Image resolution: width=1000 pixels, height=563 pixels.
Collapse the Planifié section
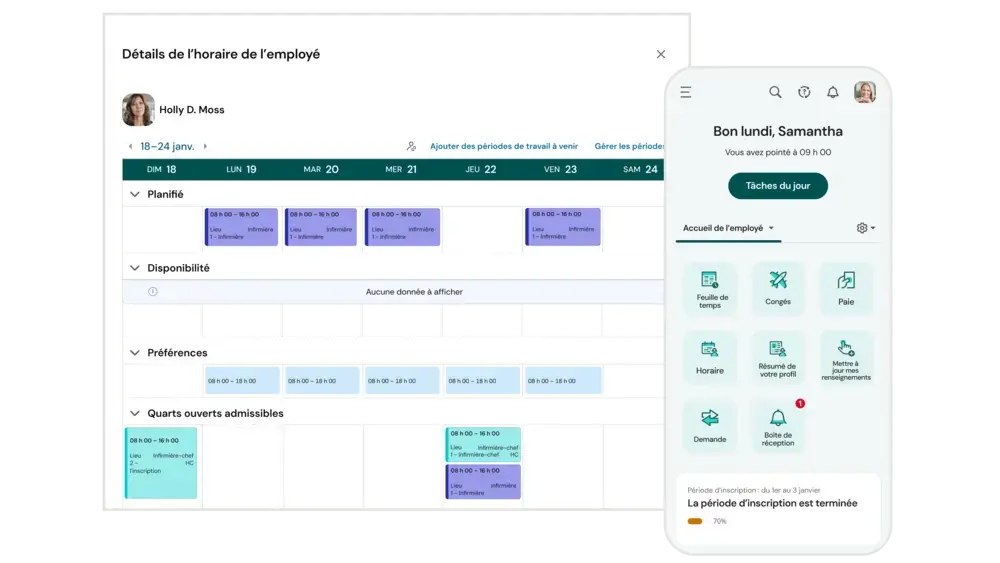(x=135, y=194)
